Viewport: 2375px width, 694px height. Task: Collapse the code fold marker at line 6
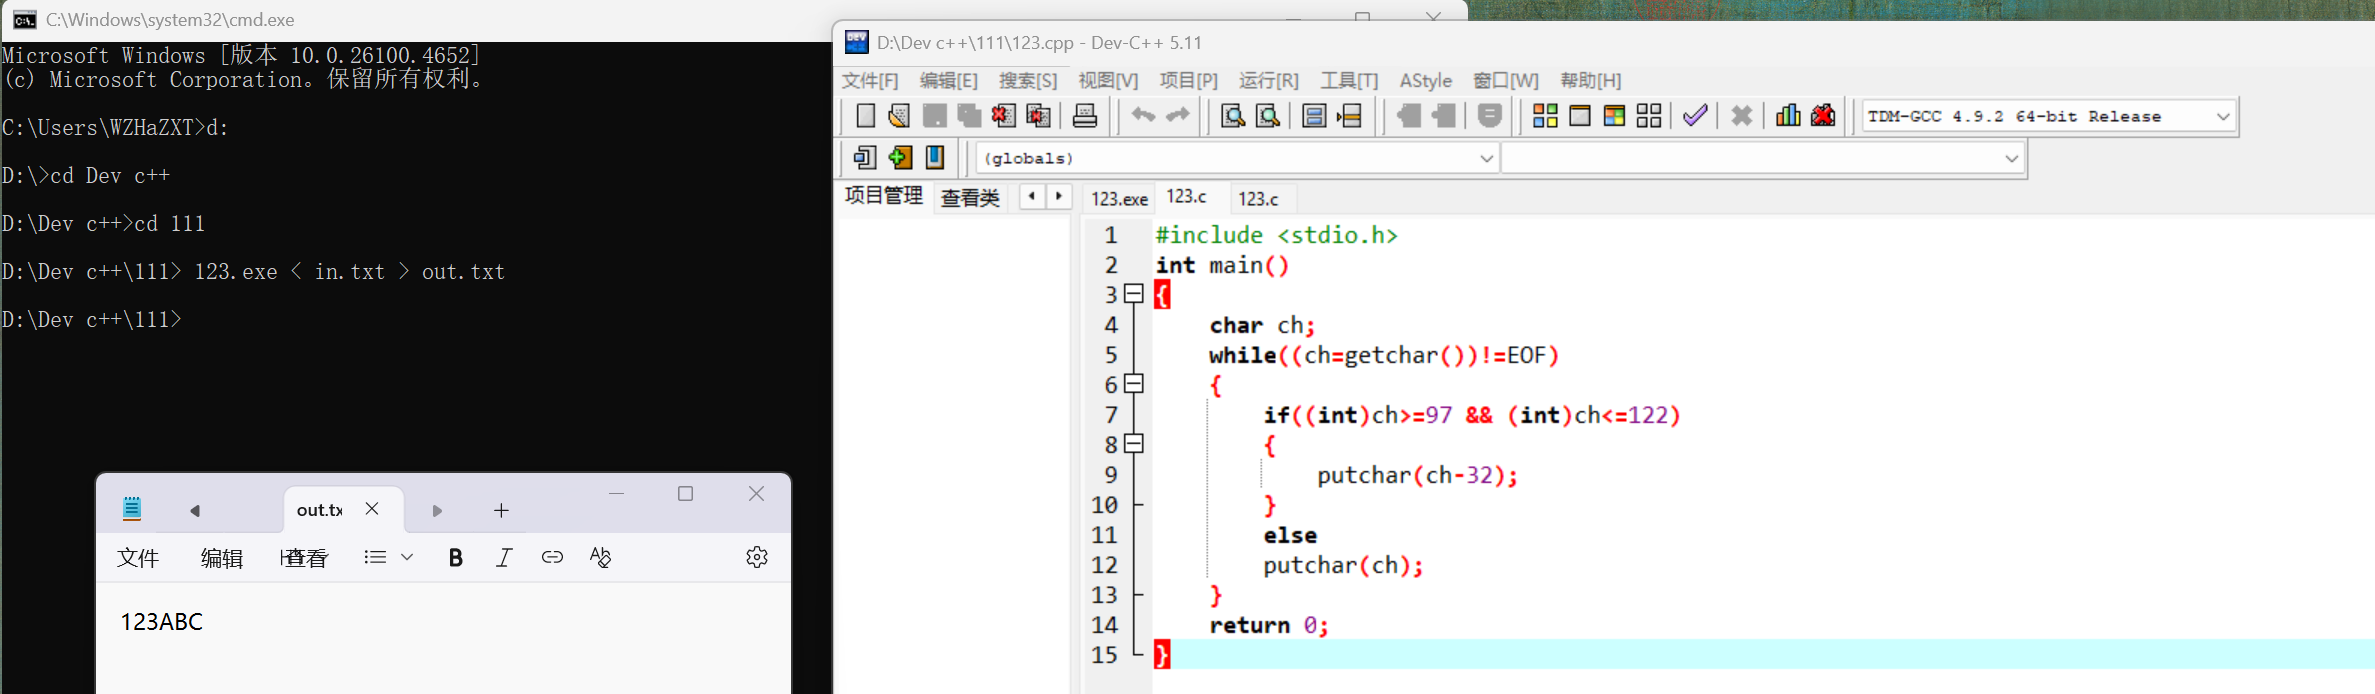[x=1134, y=384]
